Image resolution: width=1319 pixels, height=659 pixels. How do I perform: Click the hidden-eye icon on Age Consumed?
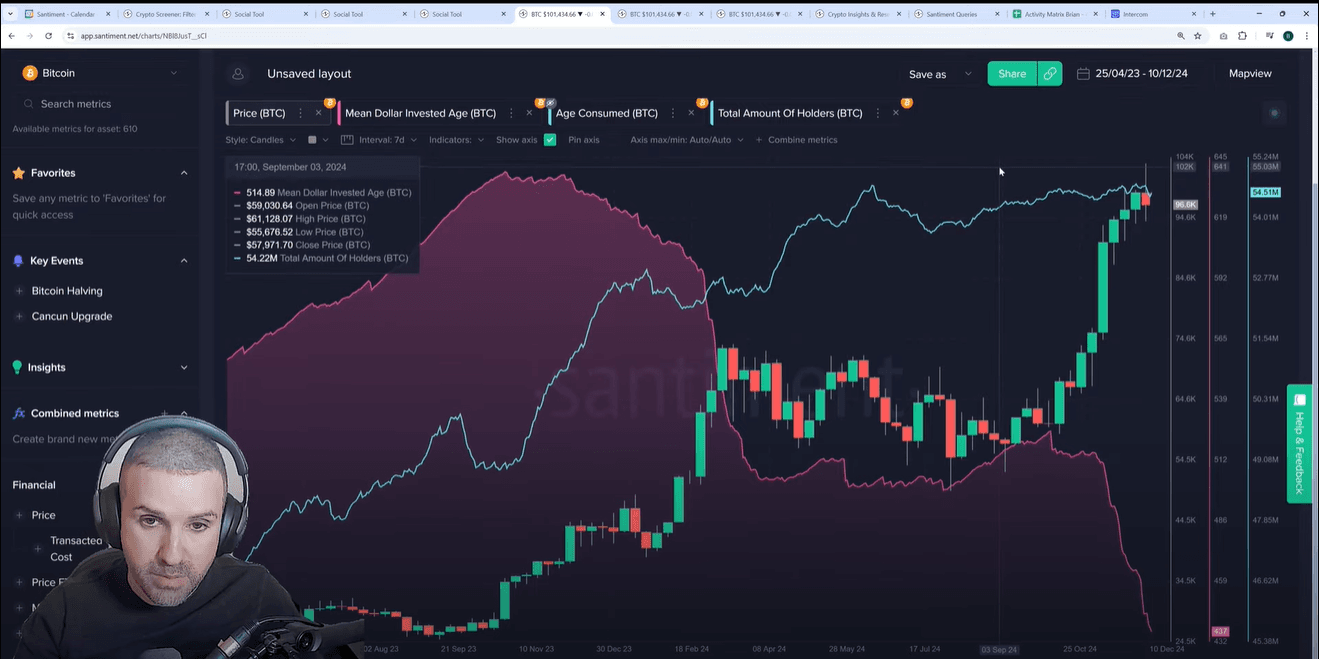[x=550, y=103]
